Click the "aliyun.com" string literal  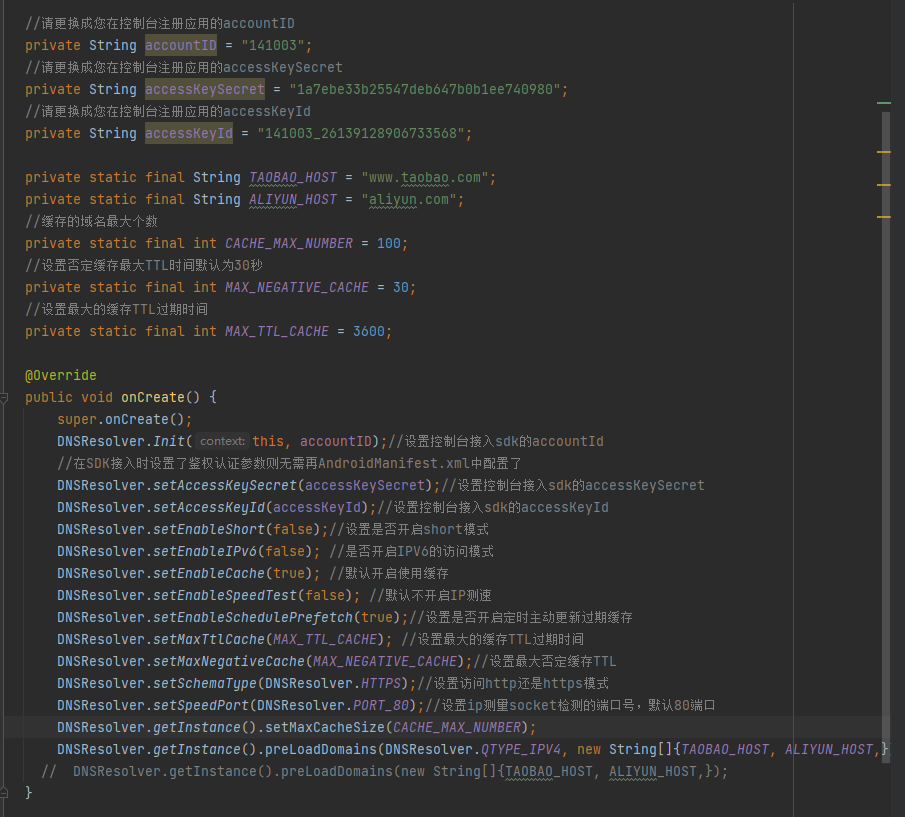point(409,199)
